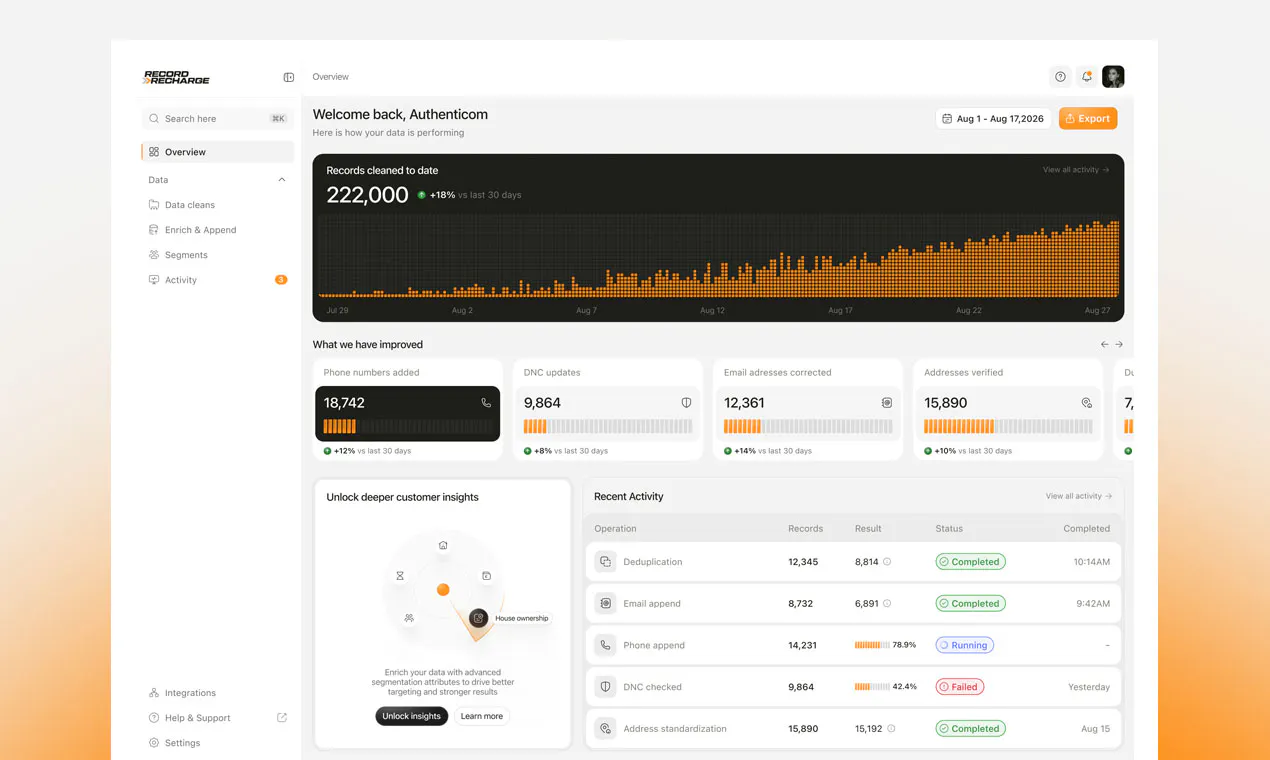Image resolution: width=1270 pixels, height=760 pixels.
Task: Click the home icon atop the insights diagram
Action: 443,545
